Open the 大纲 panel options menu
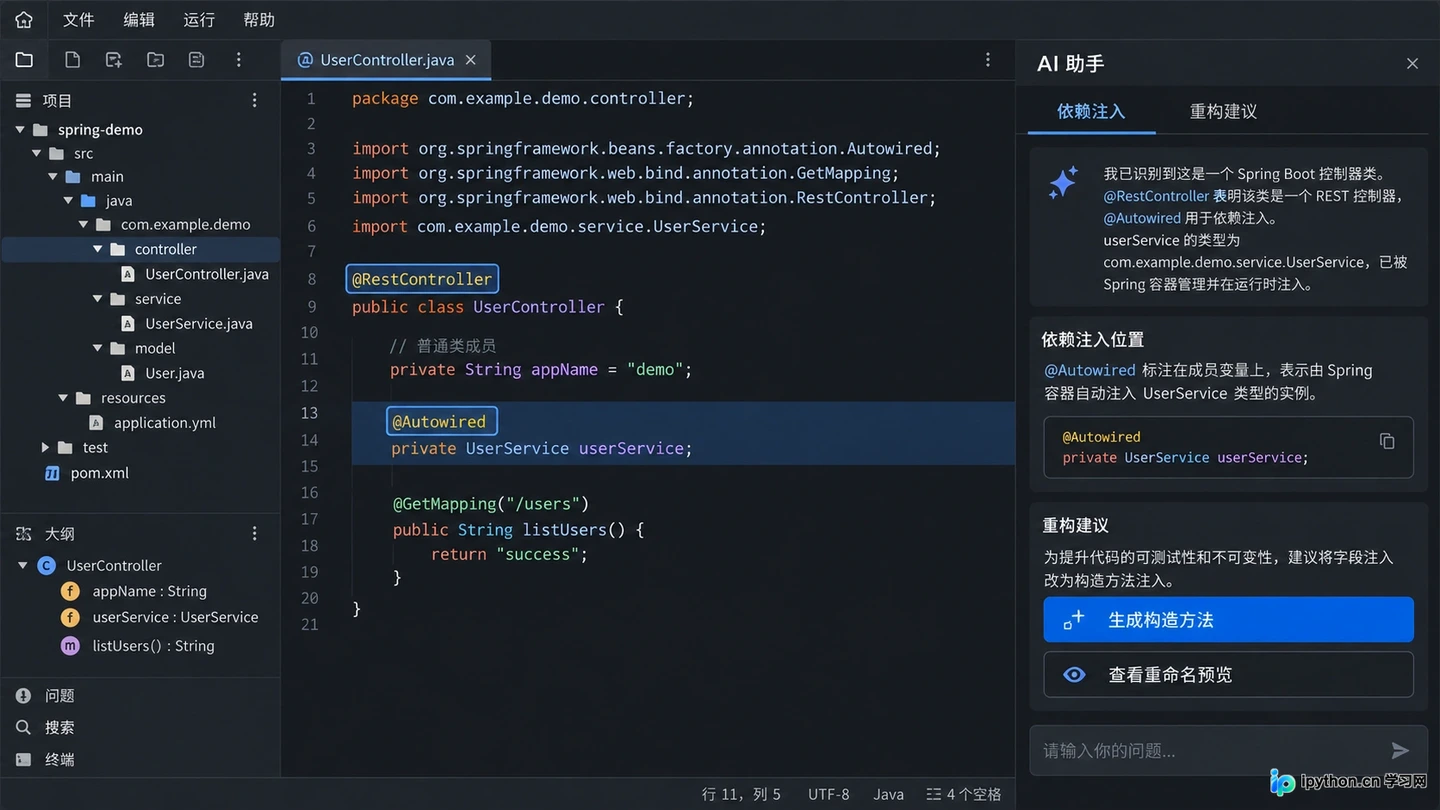The image size is (1440, 810). pyautogui.click(x=254, y=533)
